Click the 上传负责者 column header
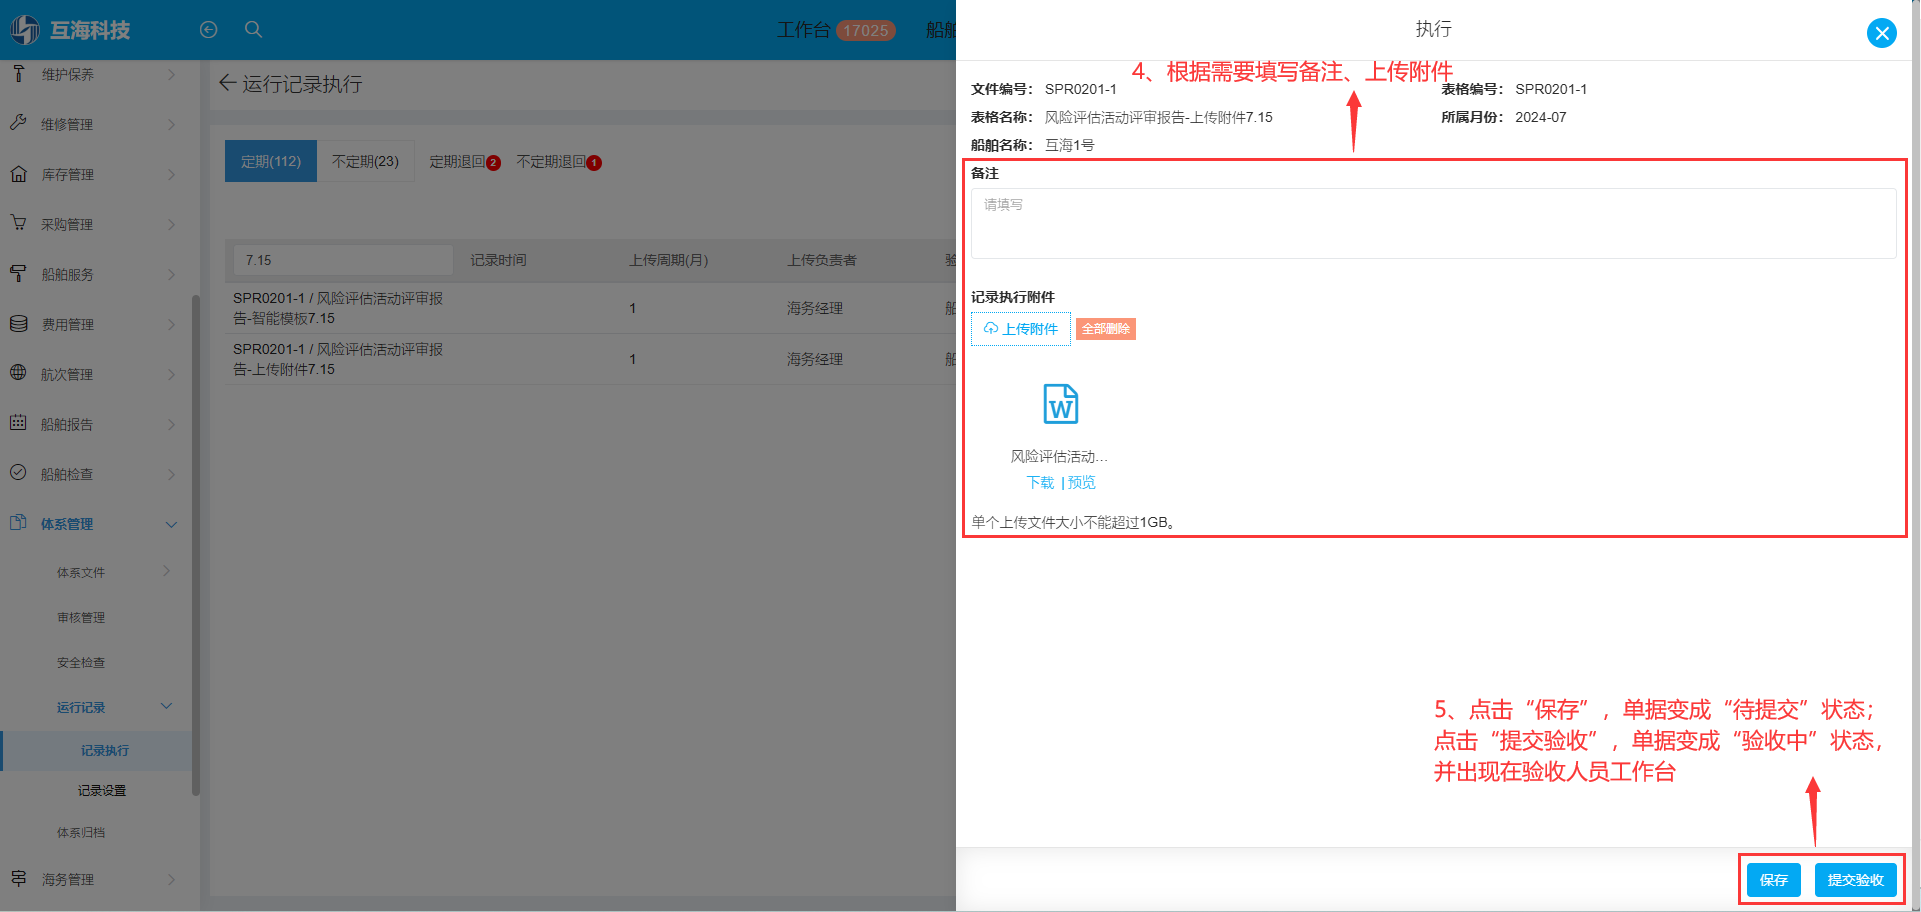Viewport: 1921px width, 912px height. coord(821,260)
